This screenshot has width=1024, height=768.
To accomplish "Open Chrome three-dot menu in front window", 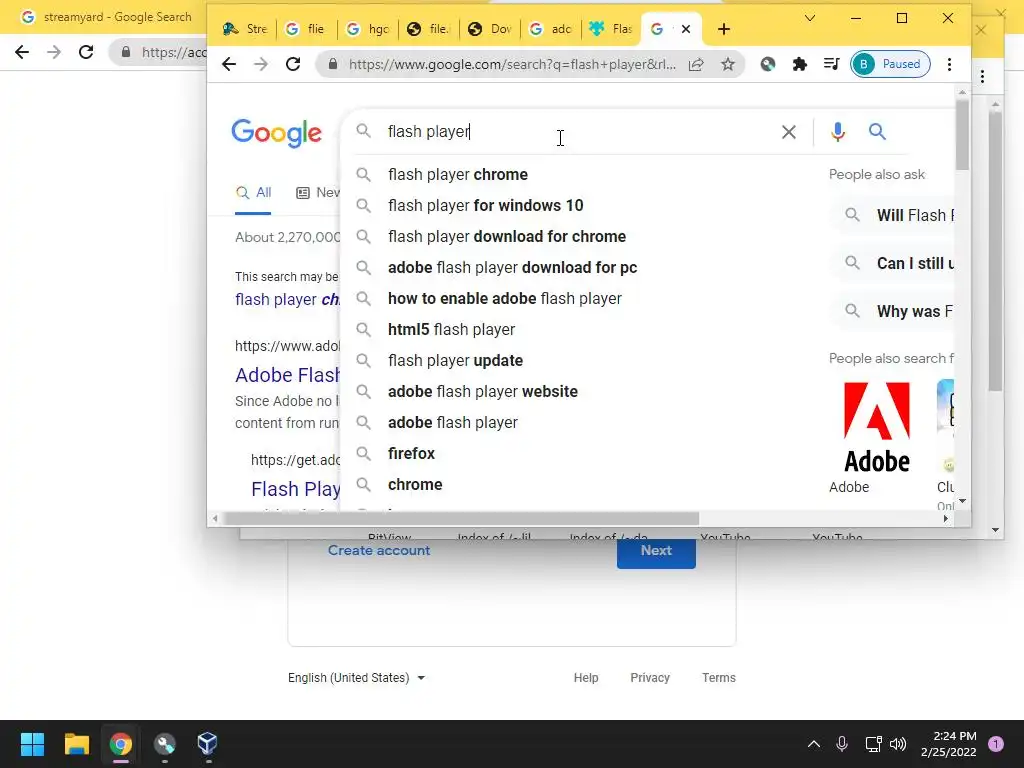I will [x=949, y=64].
